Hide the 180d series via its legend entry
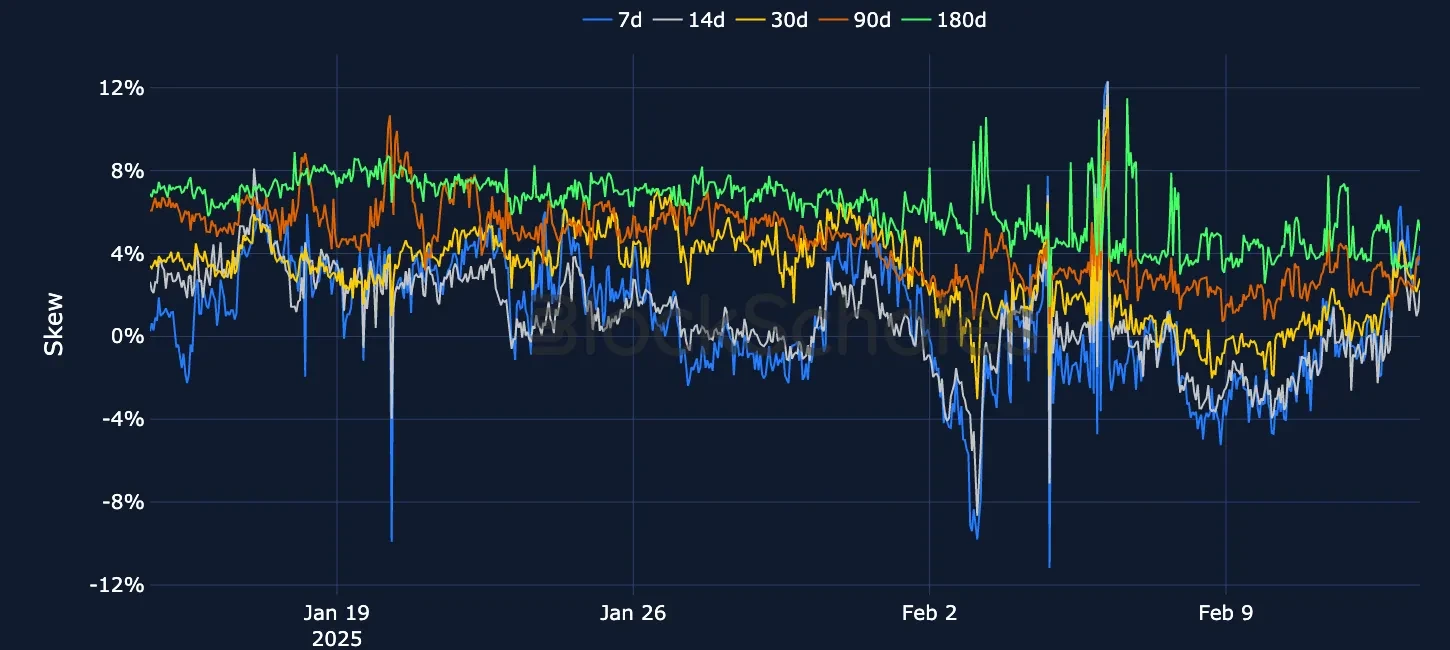Image resolution: width=1450 pixels, height=650 pixels. (962, 19)
